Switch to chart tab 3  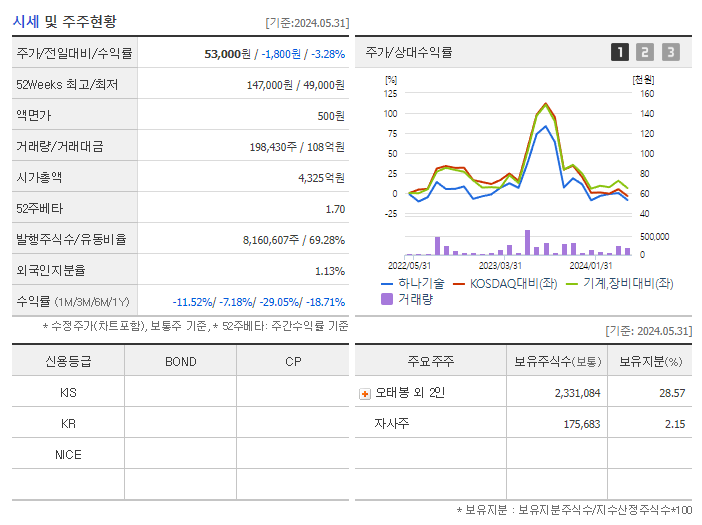(x=671, y=52)
